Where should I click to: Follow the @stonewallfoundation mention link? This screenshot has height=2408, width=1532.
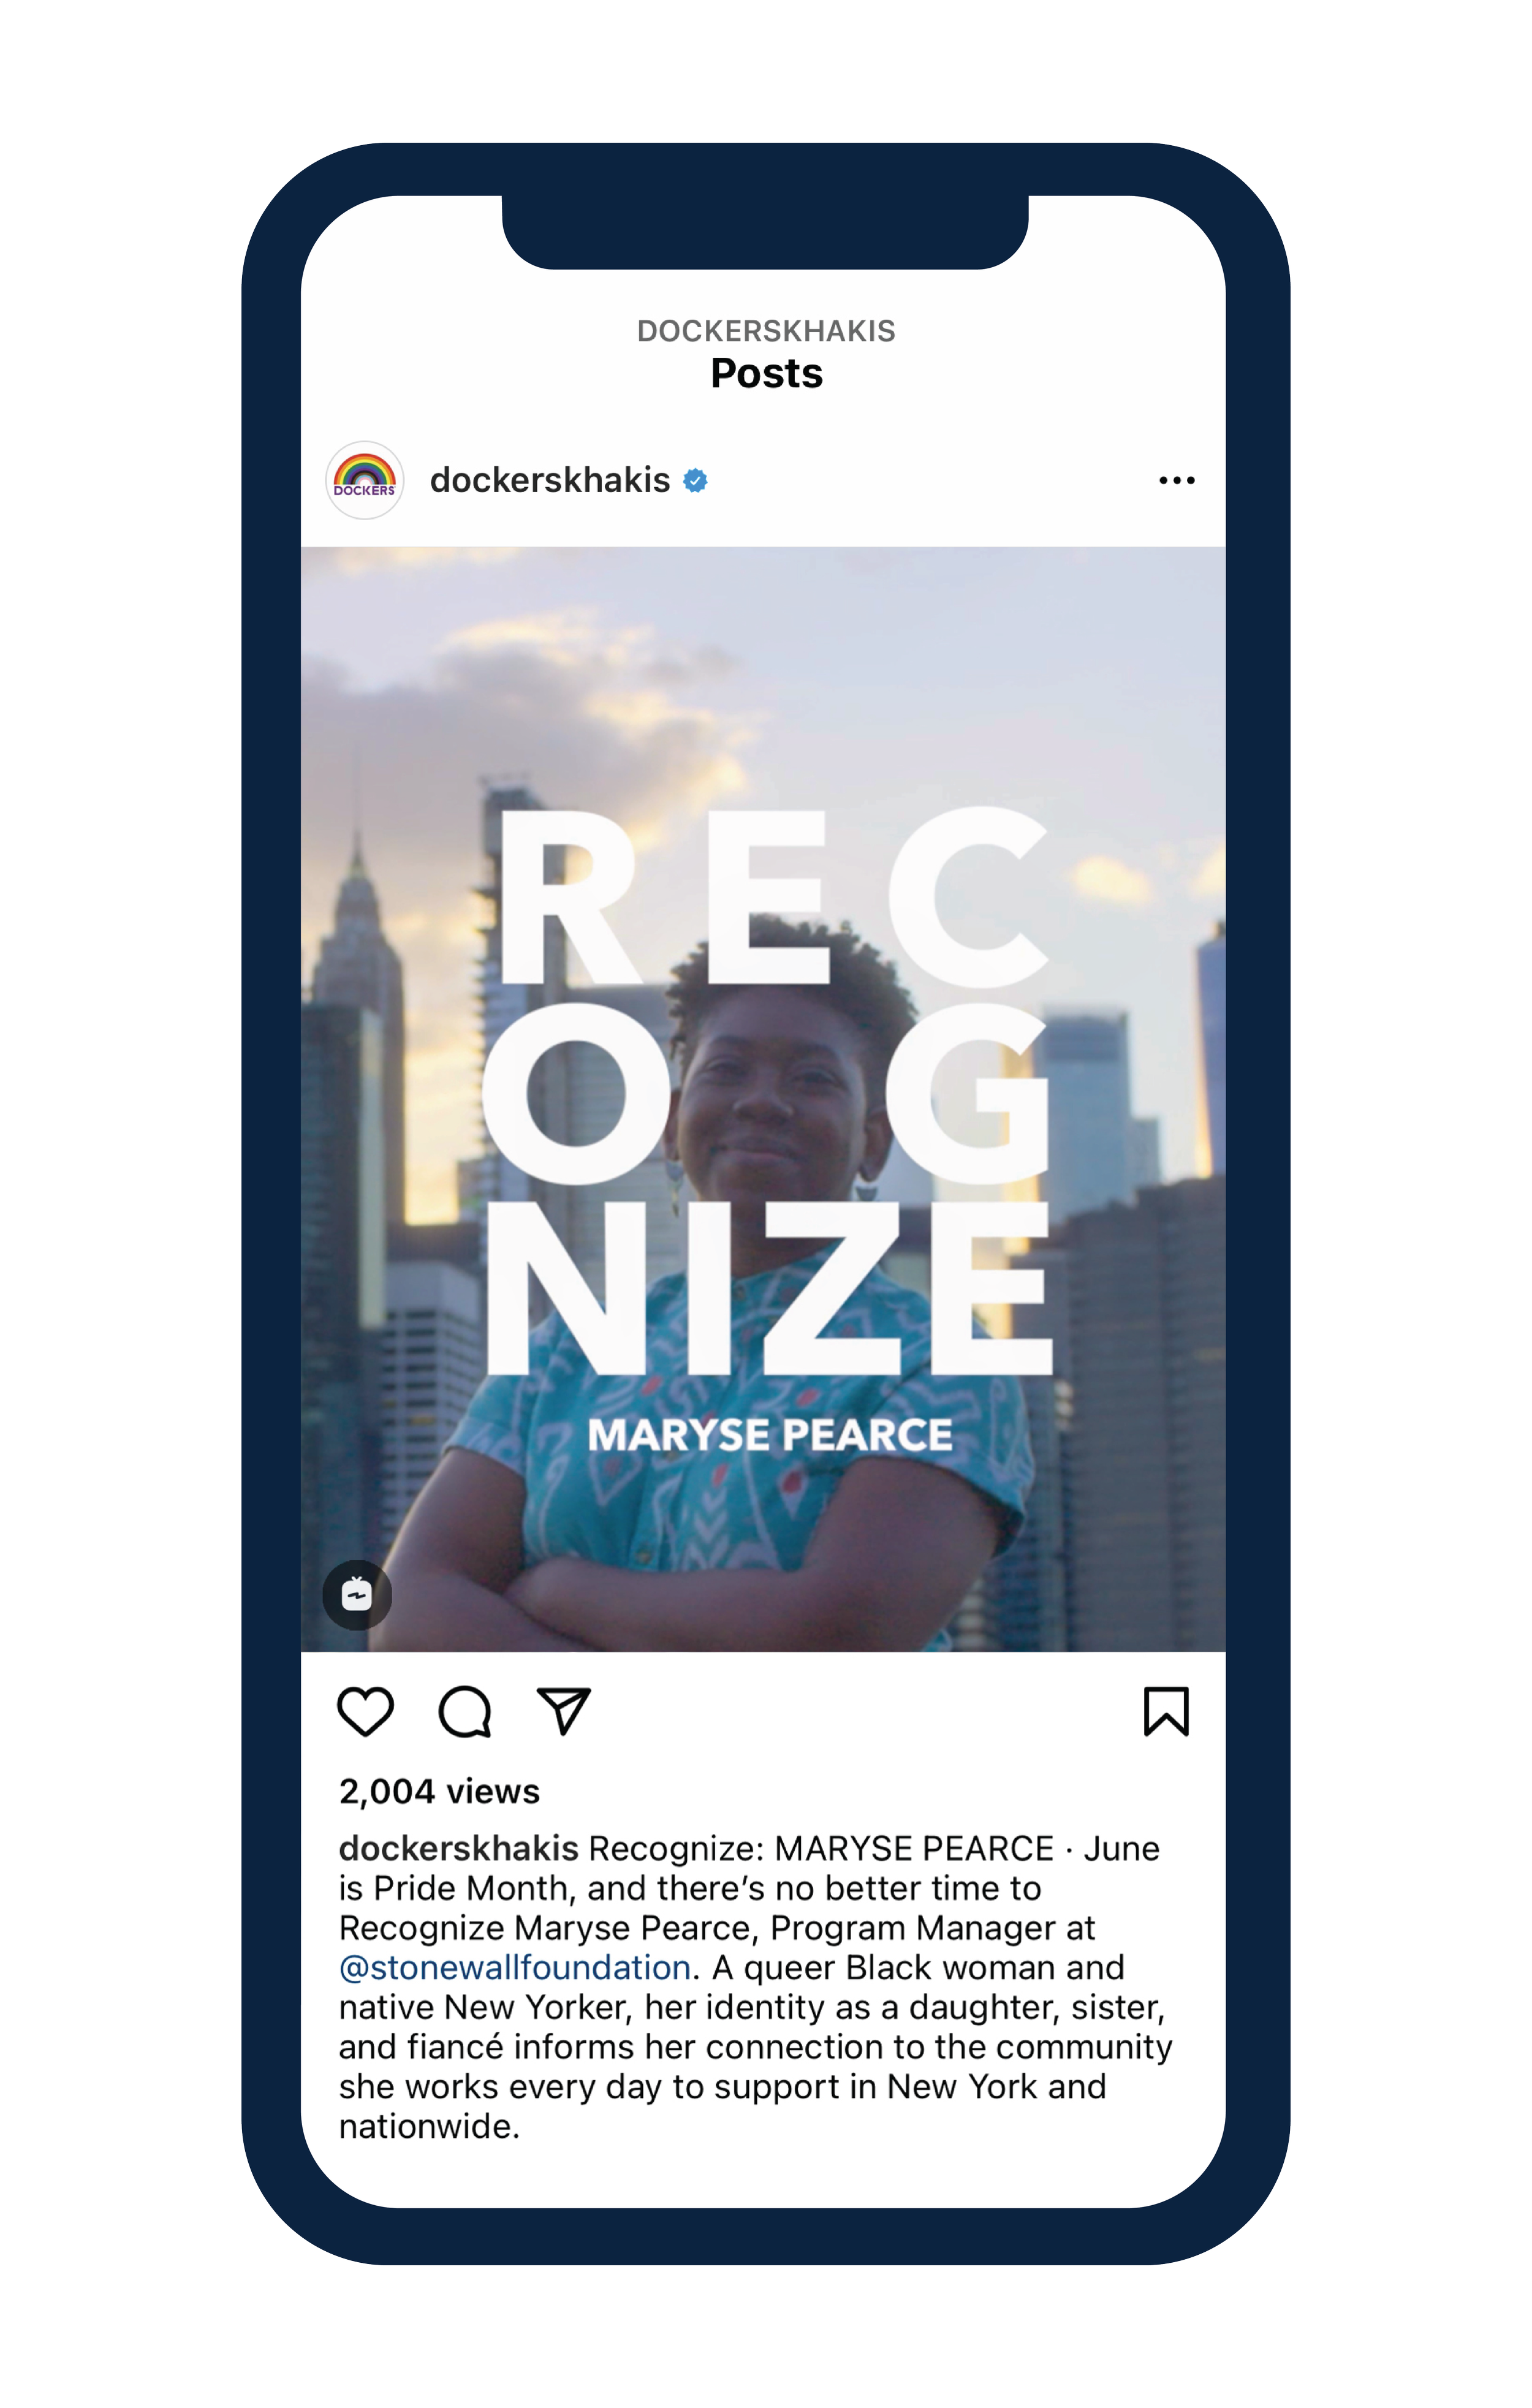(x=515, y=1968)
